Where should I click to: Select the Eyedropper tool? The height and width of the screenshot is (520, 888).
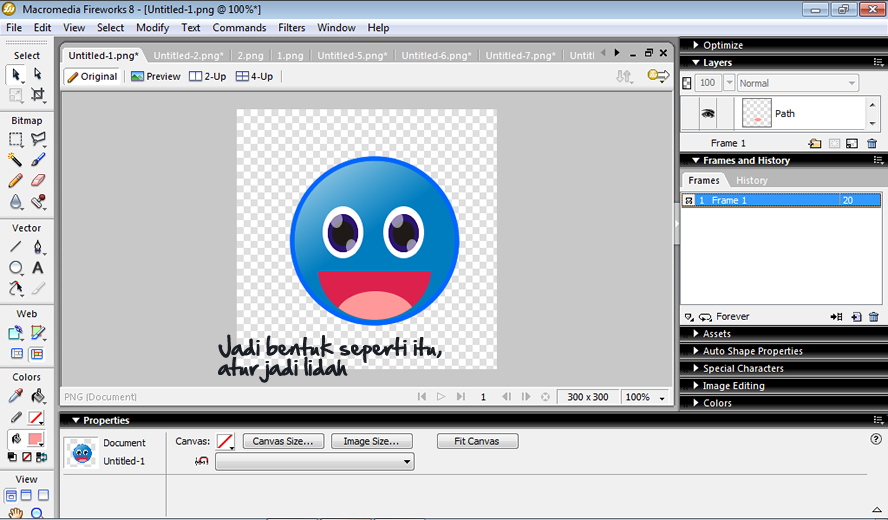pos(16,396)
